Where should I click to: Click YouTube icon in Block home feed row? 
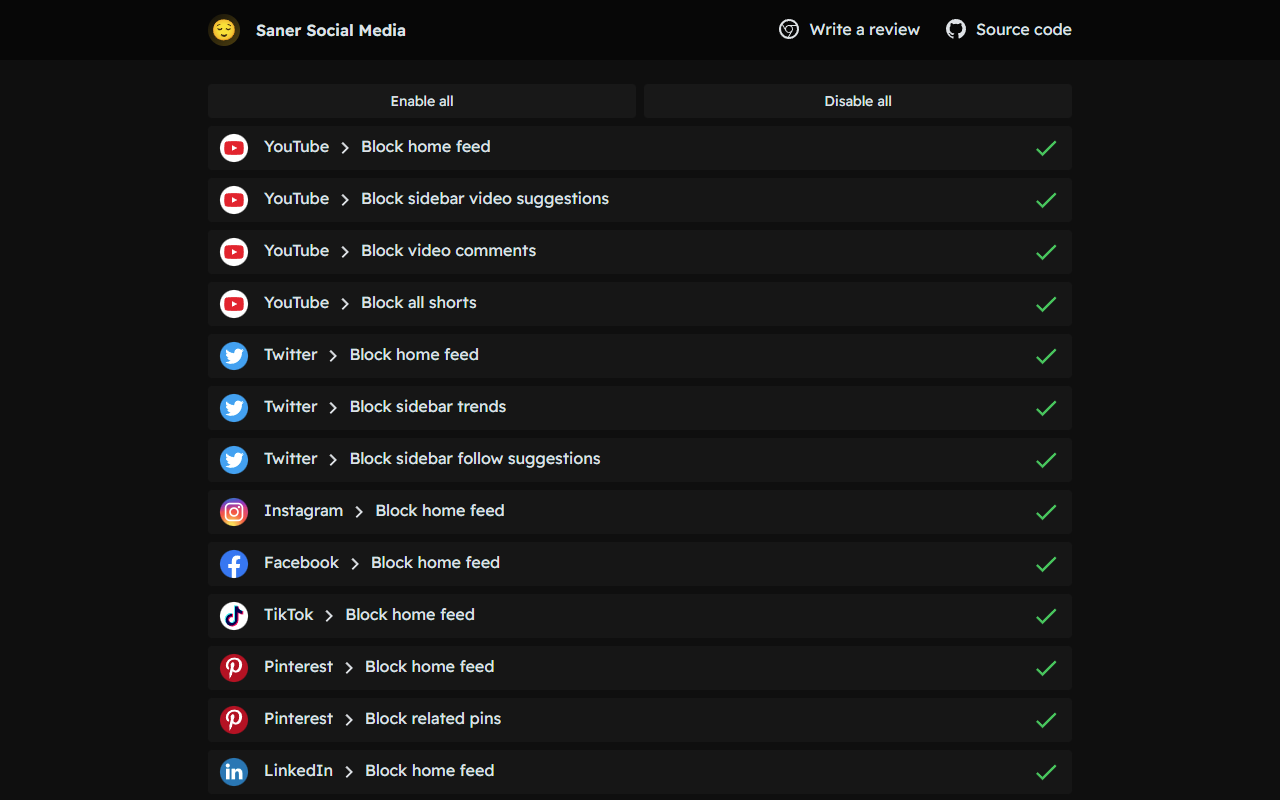tap(234, 148)
